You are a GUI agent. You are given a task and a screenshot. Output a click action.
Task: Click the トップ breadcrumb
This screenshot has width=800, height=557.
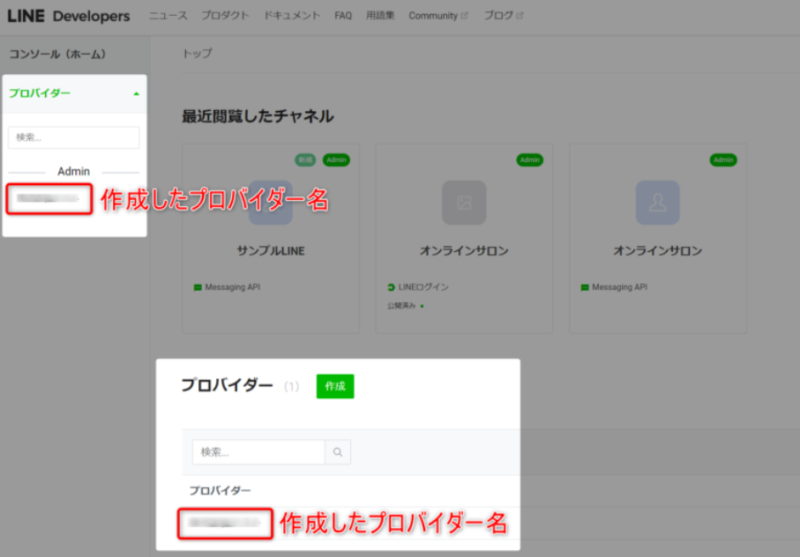tap(197, 53)
